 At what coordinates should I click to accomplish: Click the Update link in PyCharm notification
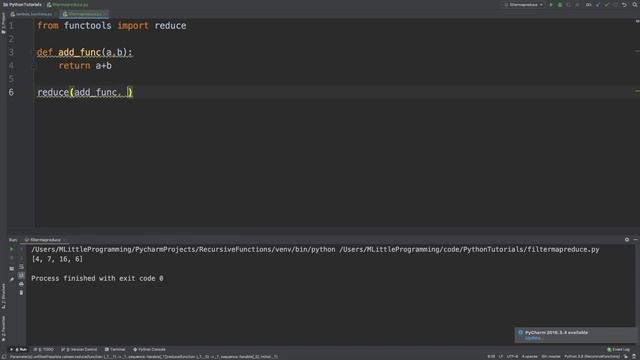pyautogui.click(x=533, y=338)
